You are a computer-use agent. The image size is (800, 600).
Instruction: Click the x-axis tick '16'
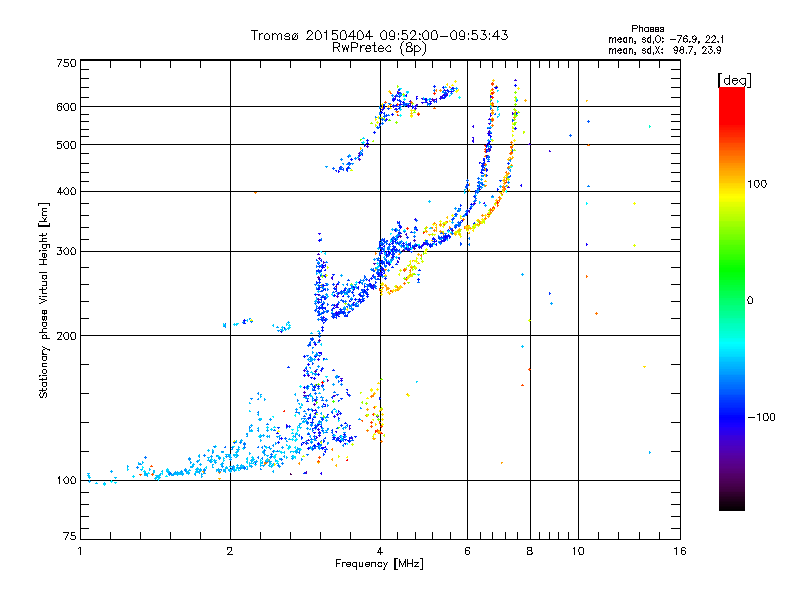[680, 551]
